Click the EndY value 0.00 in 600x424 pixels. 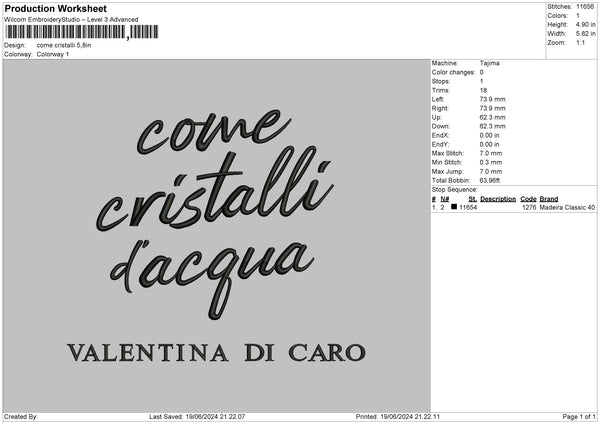(489, 145)
